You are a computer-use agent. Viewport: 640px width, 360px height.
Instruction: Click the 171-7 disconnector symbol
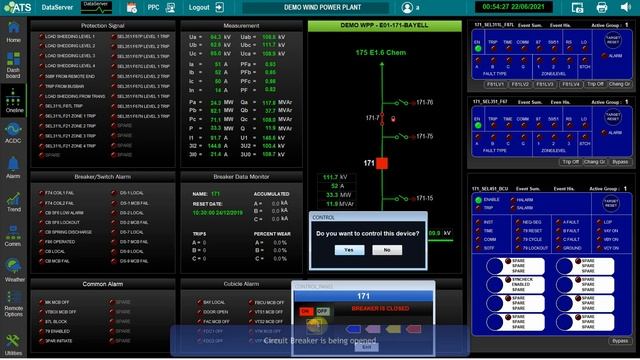point(382,118)
